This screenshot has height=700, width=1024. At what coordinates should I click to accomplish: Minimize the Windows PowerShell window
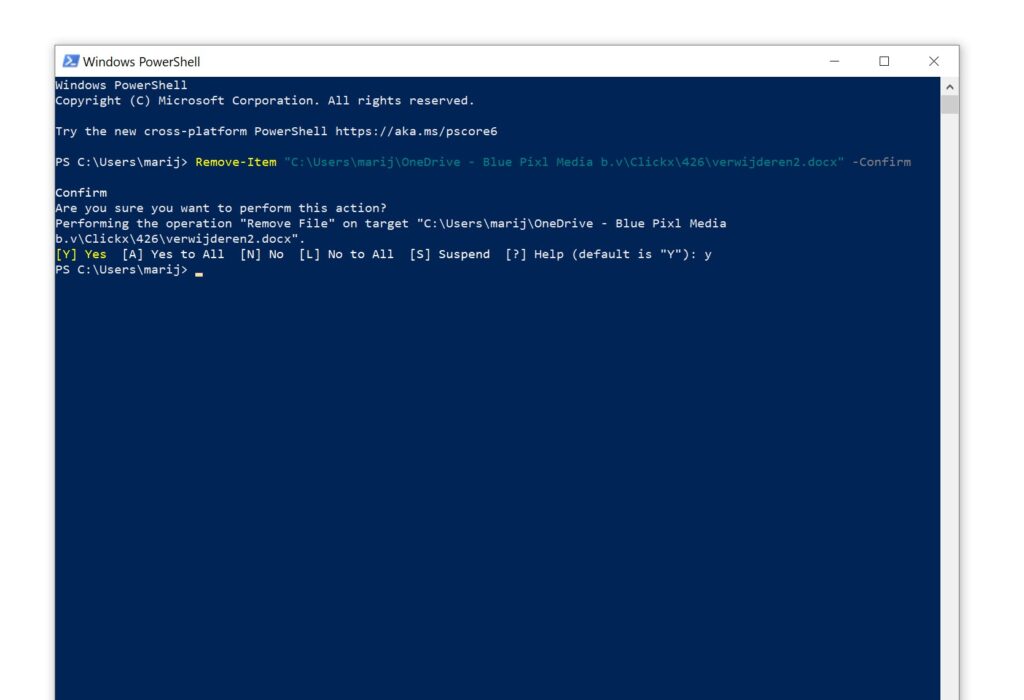pyautogui.click(x=834, y=61)
